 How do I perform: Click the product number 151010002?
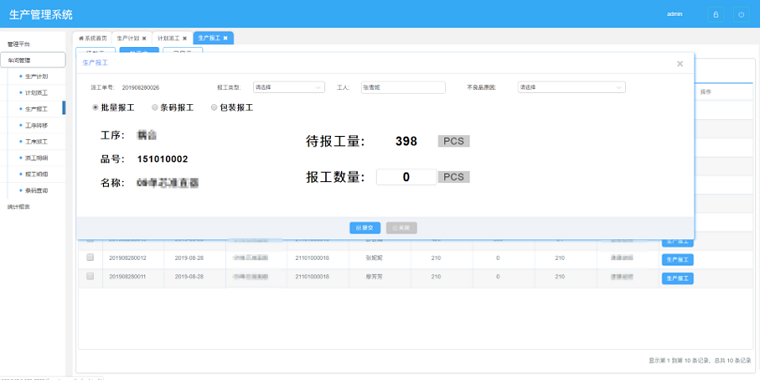[162, 159]
